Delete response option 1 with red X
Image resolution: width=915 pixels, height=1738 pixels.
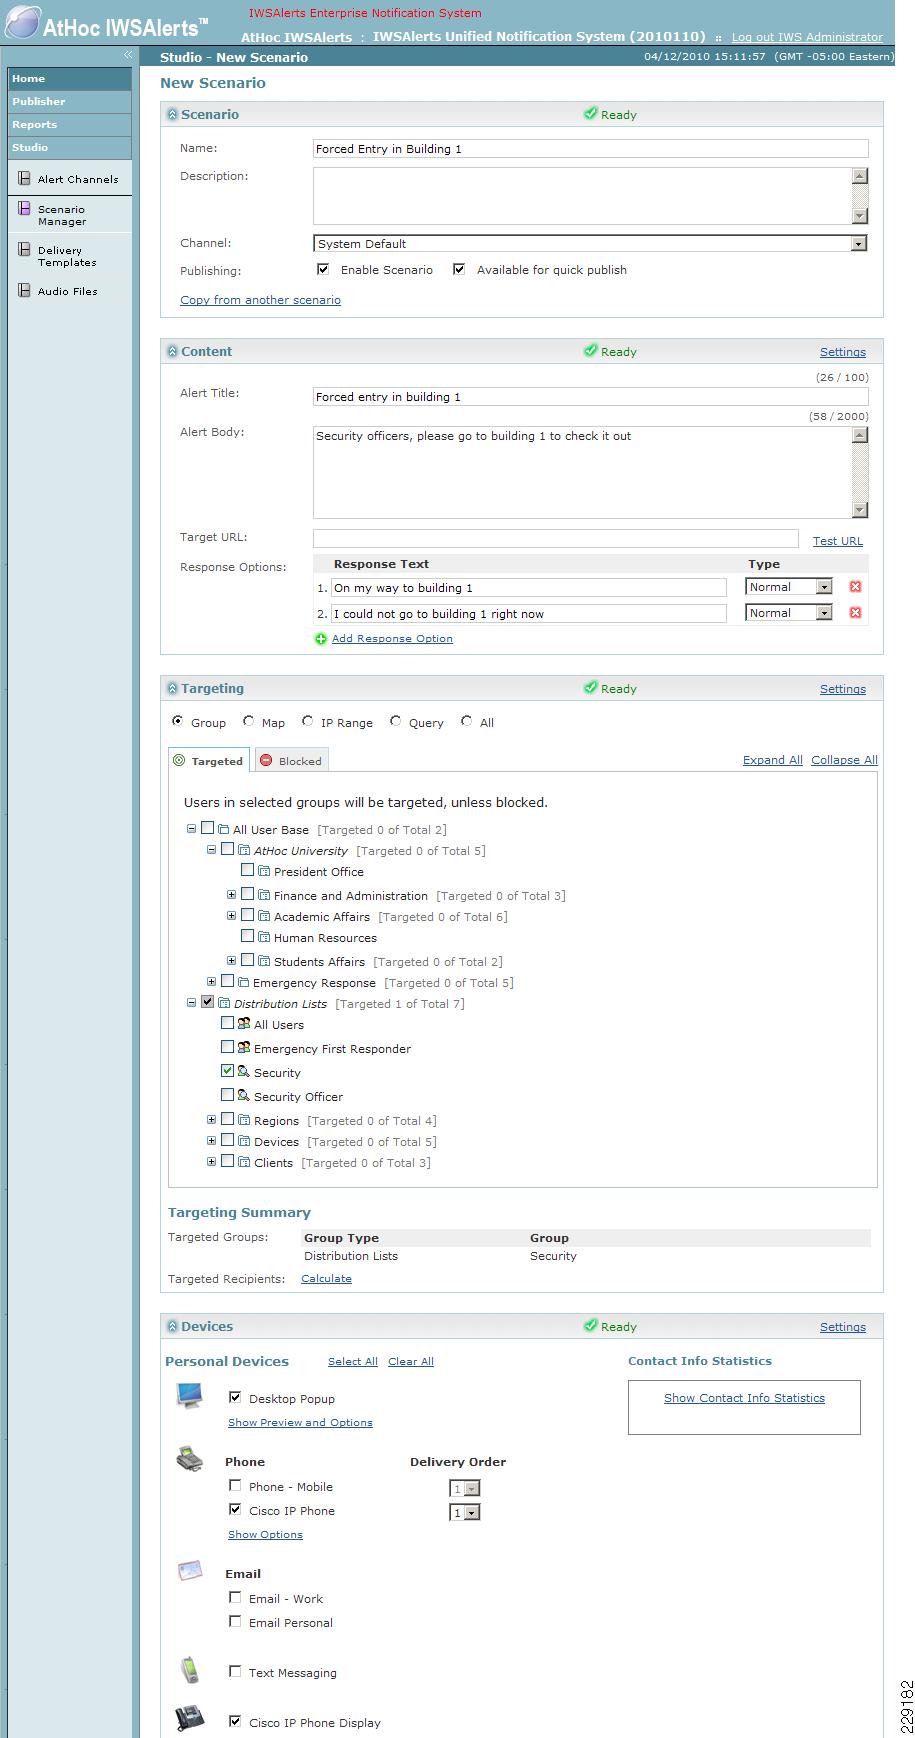pyautogui.click(x=855, y=587)
